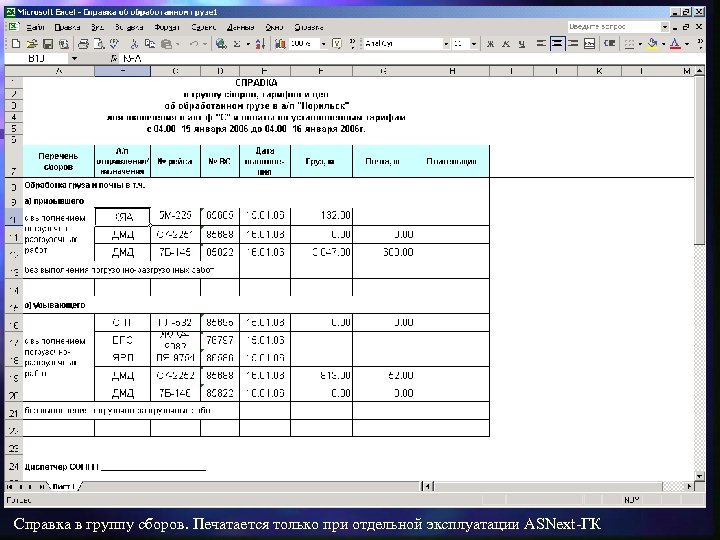The image size is (720, 540).
Task: Click the first sheet navigation arrow
Action: tap(10, 486)
